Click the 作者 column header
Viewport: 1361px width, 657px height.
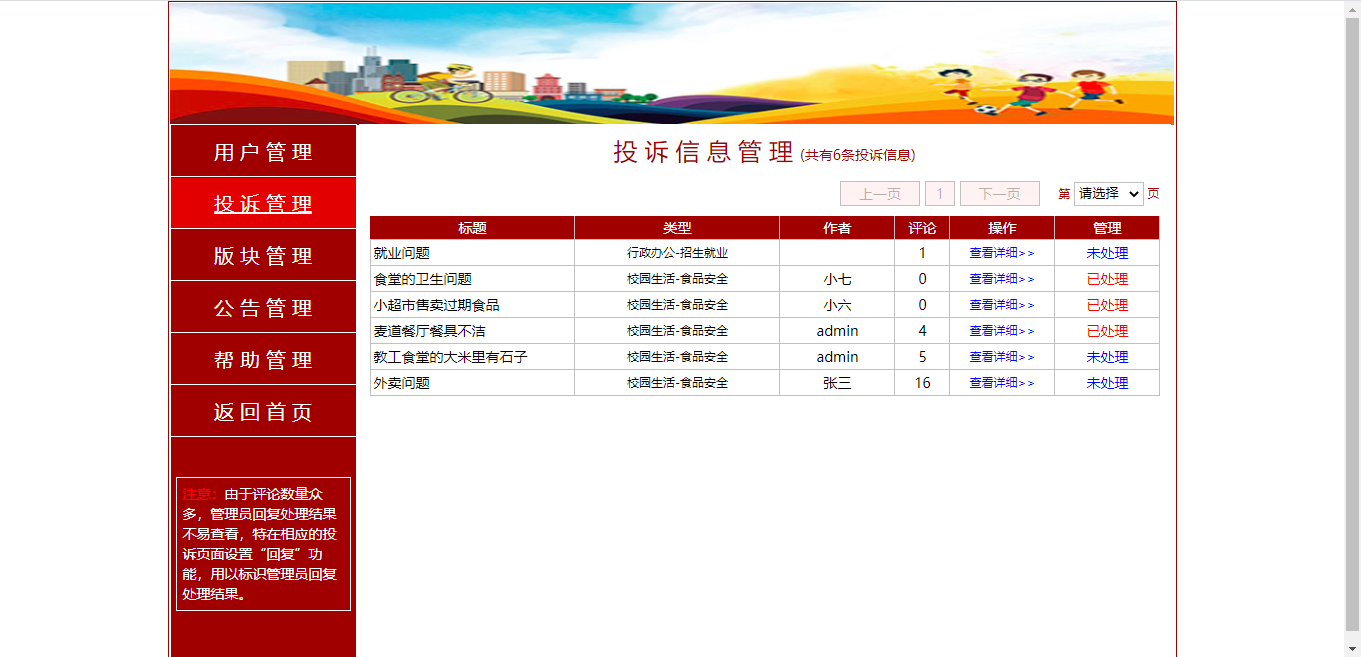(x=837, y=228)
